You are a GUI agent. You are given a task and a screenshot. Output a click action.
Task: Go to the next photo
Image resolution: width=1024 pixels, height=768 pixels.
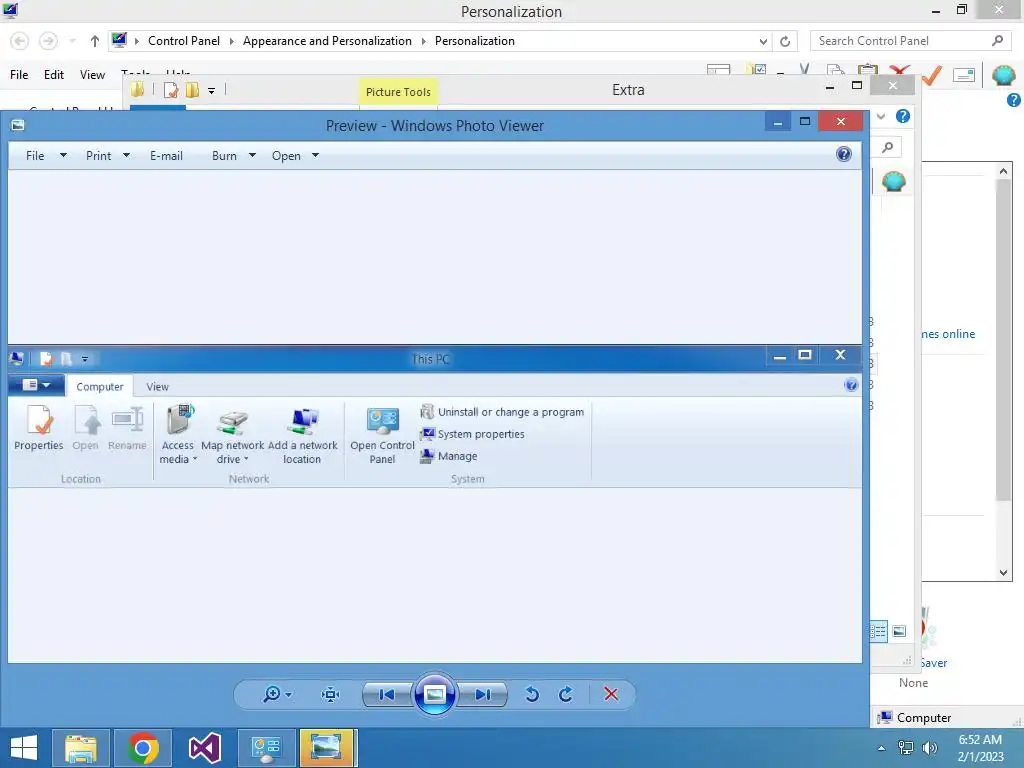pos(483,694)
